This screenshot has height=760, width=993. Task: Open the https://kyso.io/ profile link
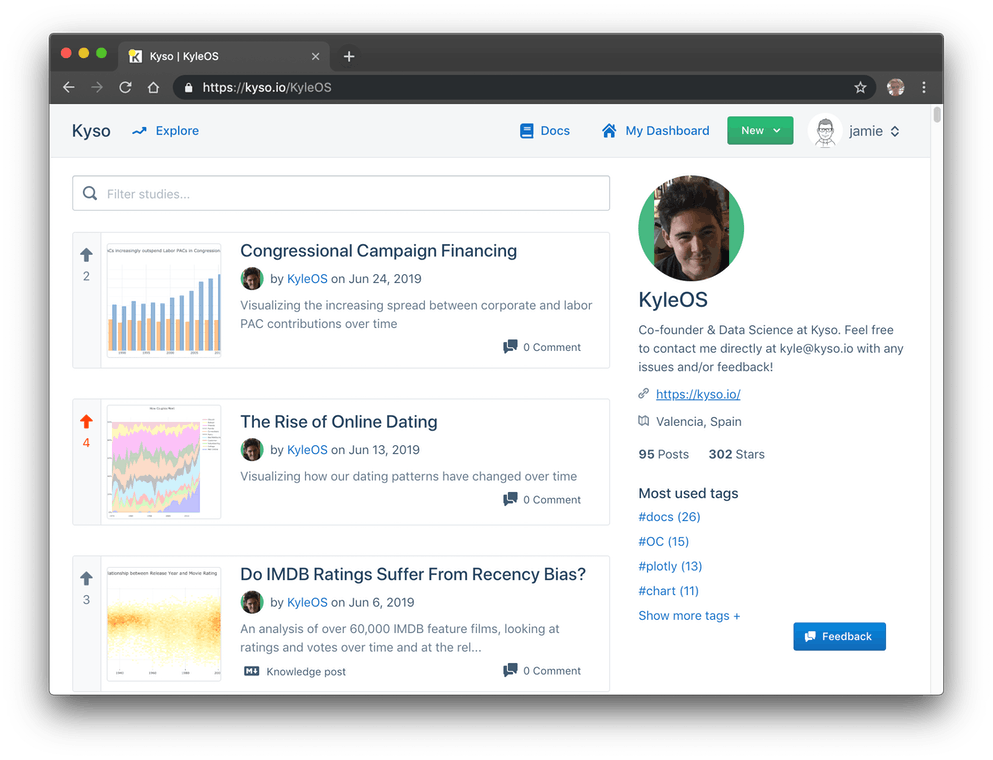698,394
